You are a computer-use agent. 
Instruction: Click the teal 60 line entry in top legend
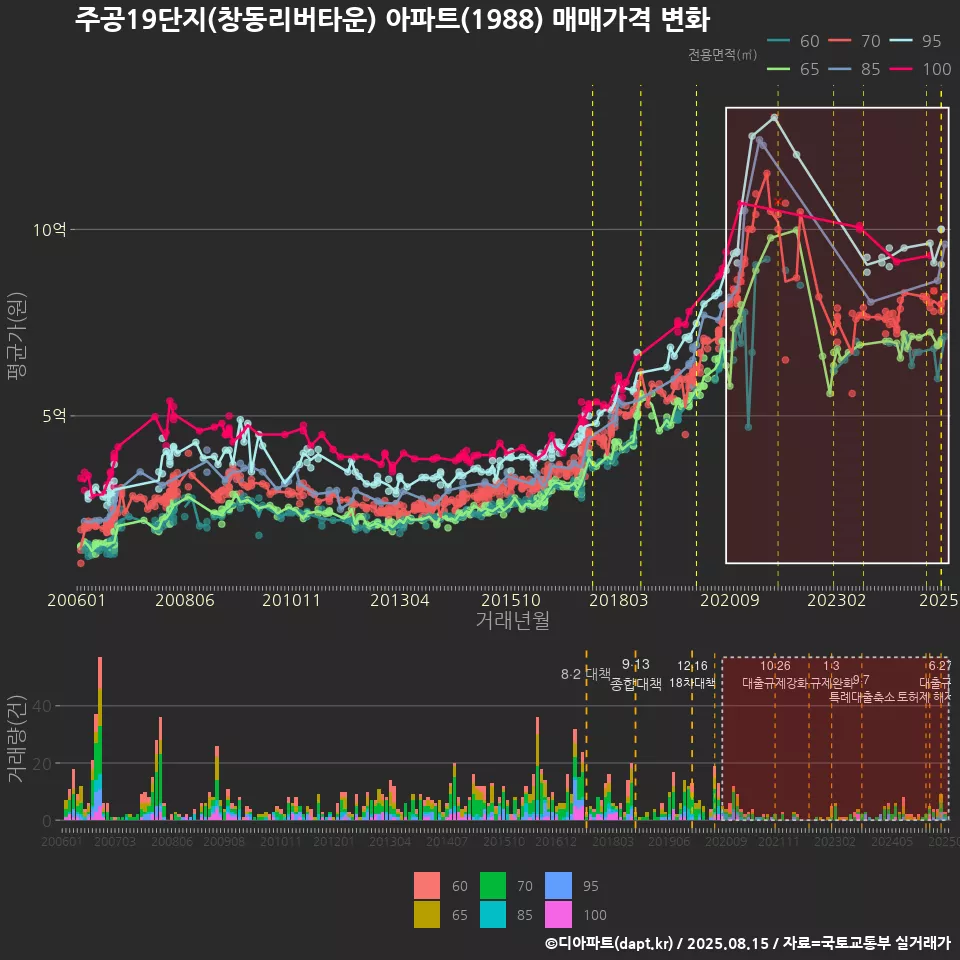coord(793,41)
